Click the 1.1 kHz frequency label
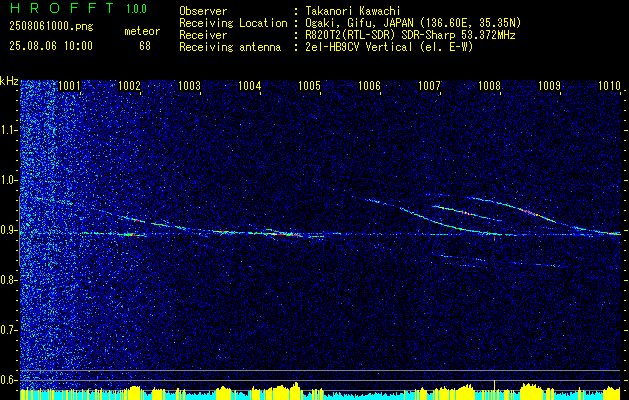 (x=9, y=130)
